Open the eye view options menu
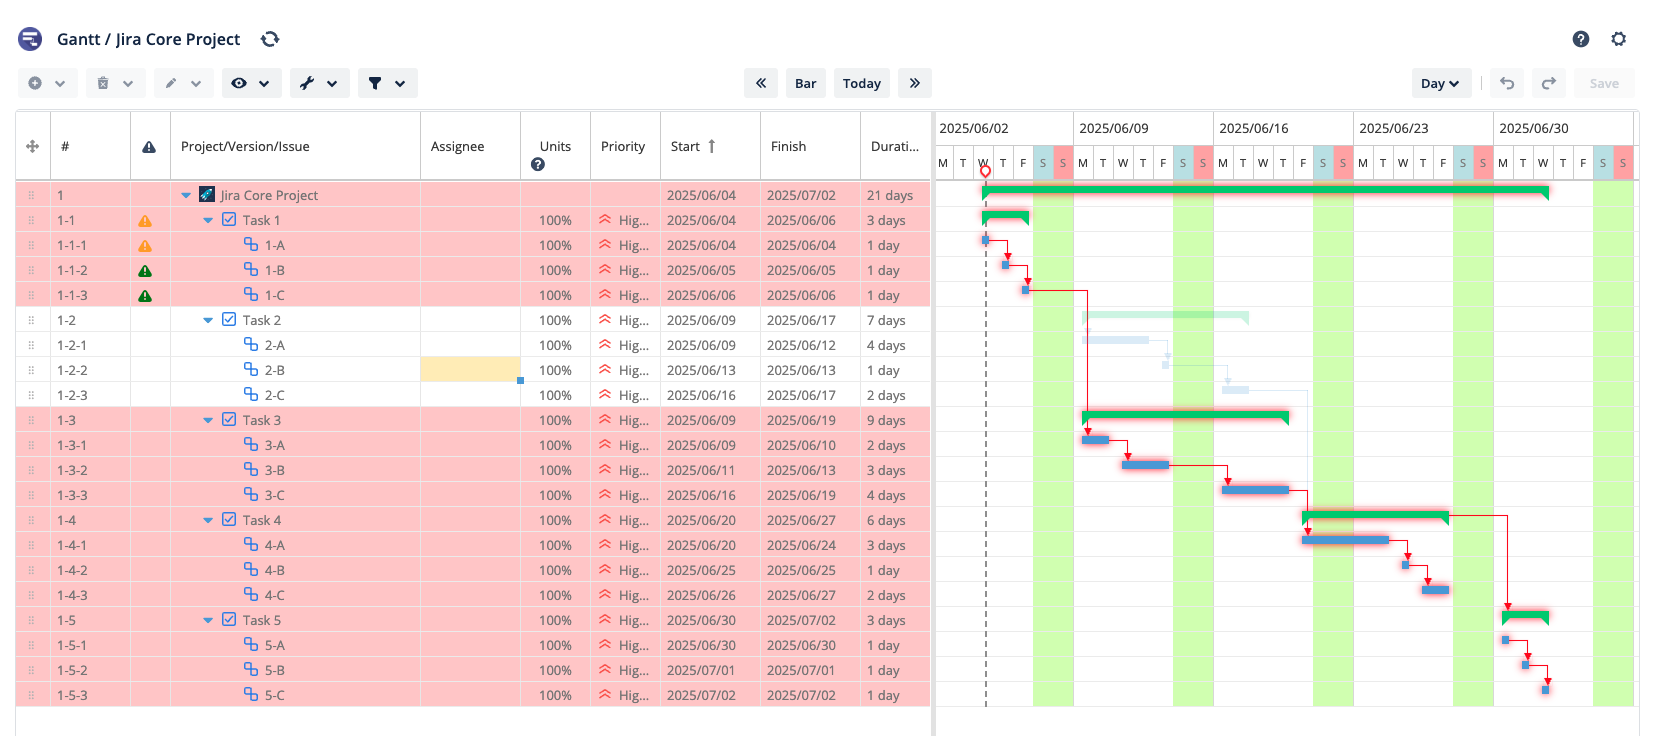1653x736 pixels. [250, 83]
